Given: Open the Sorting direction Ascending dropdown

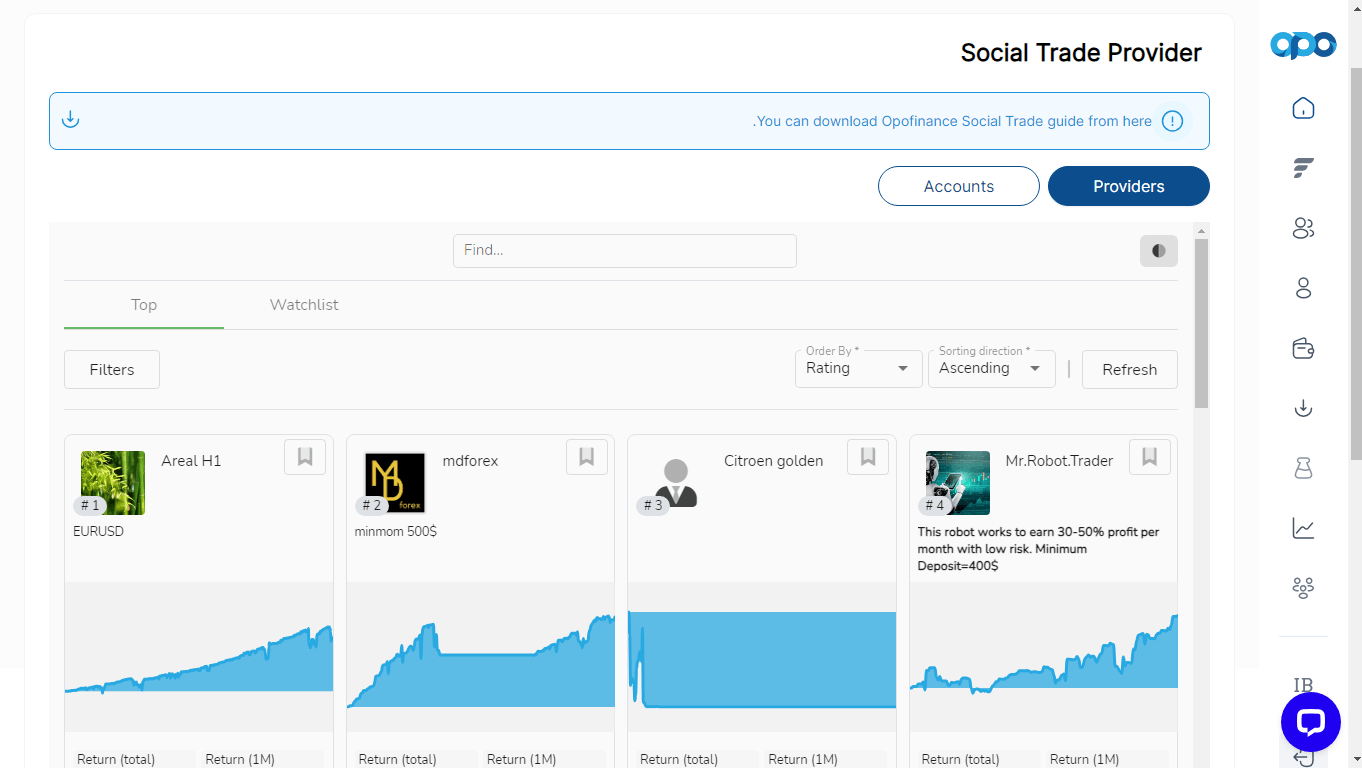Looking at the screenshot, I should click(992, 368).
